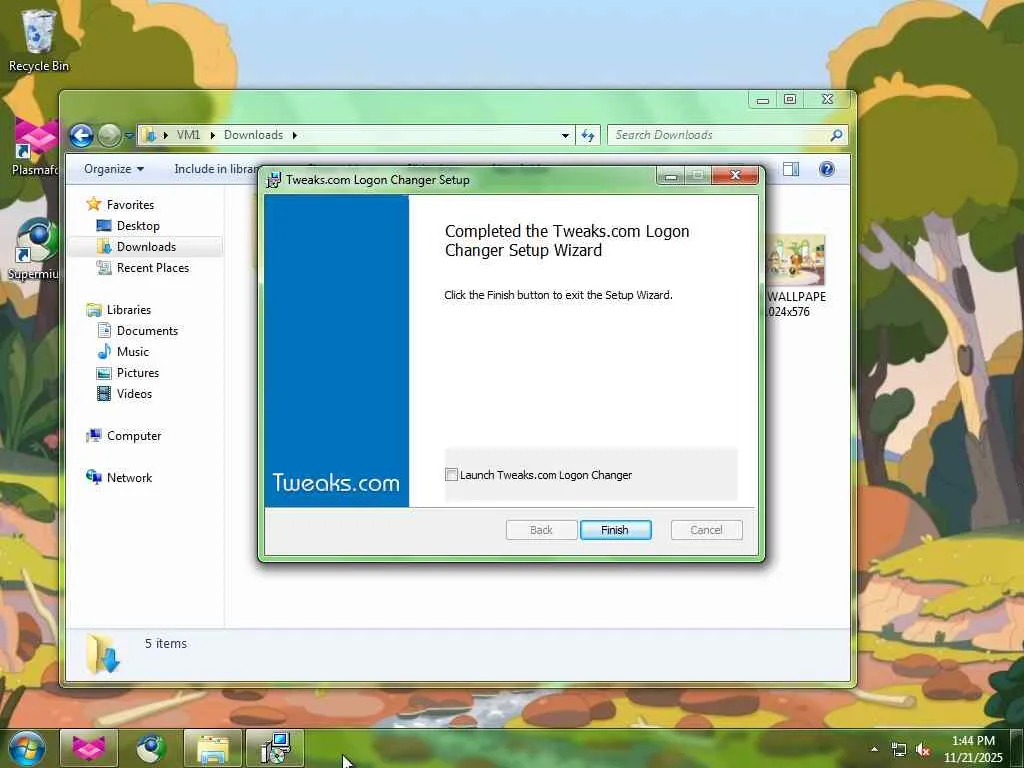Open the Pictures library
The width and height of the screenshot is (1024, 768).
coord(138,373)
